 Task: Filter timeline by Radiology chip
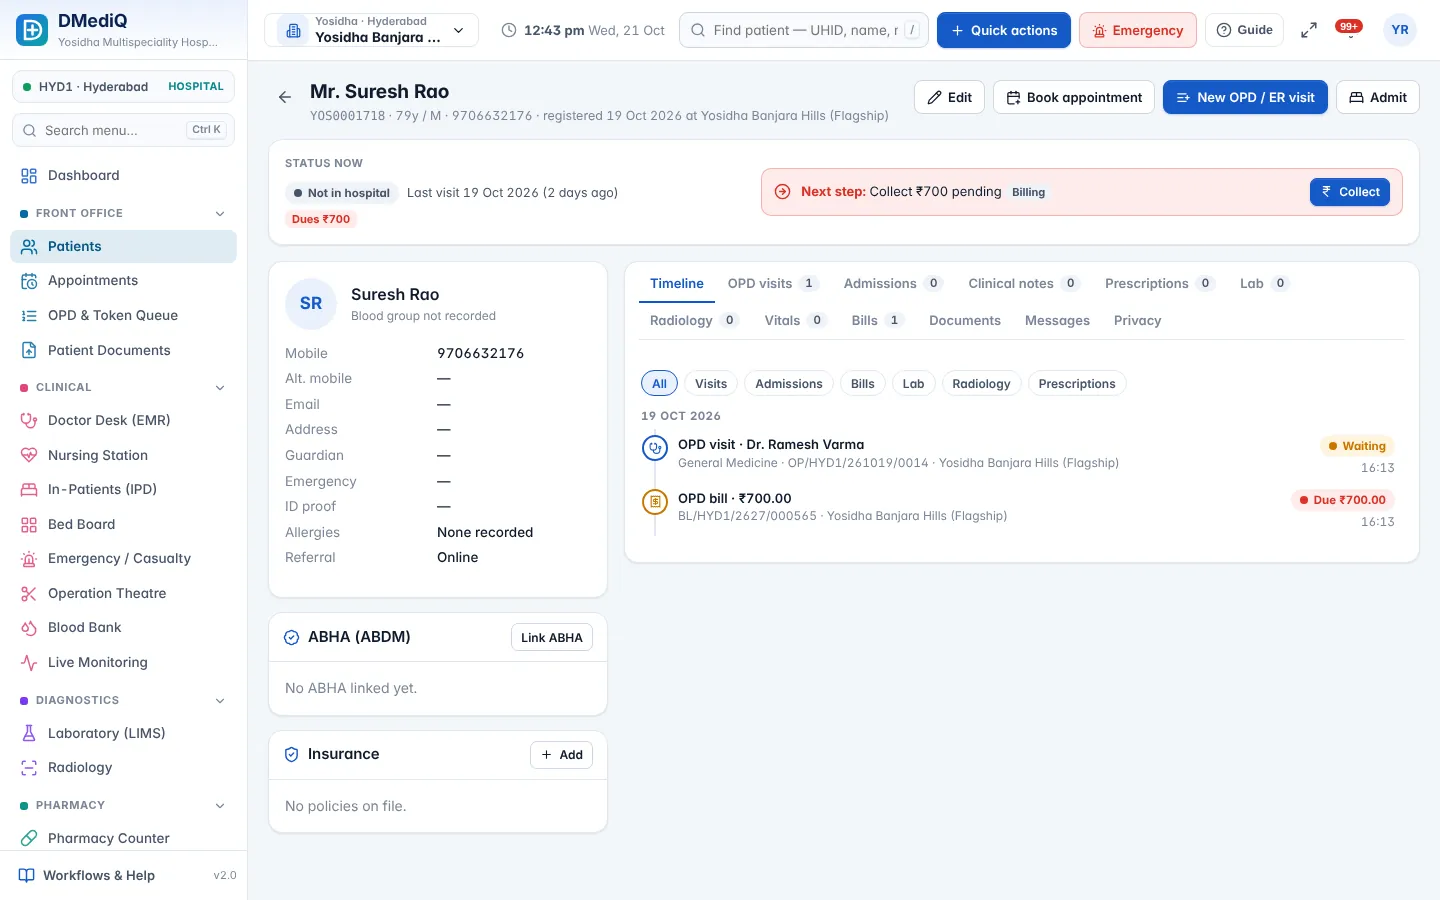tap(981, 384)
